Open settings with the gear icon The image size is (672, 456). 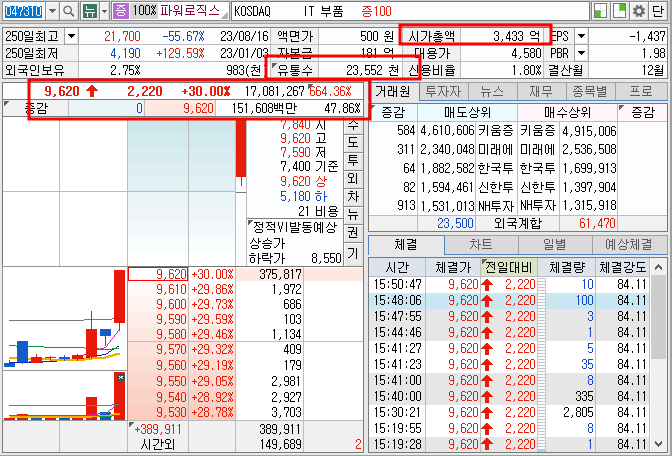click(x=639, y=11)
